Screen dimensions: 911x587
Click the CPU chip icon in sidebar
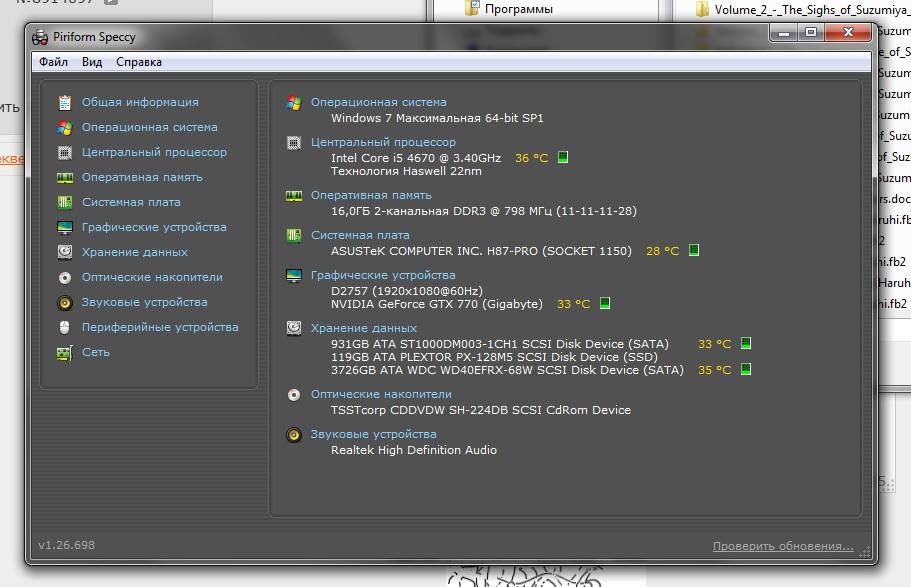click(x=64, y=152)
